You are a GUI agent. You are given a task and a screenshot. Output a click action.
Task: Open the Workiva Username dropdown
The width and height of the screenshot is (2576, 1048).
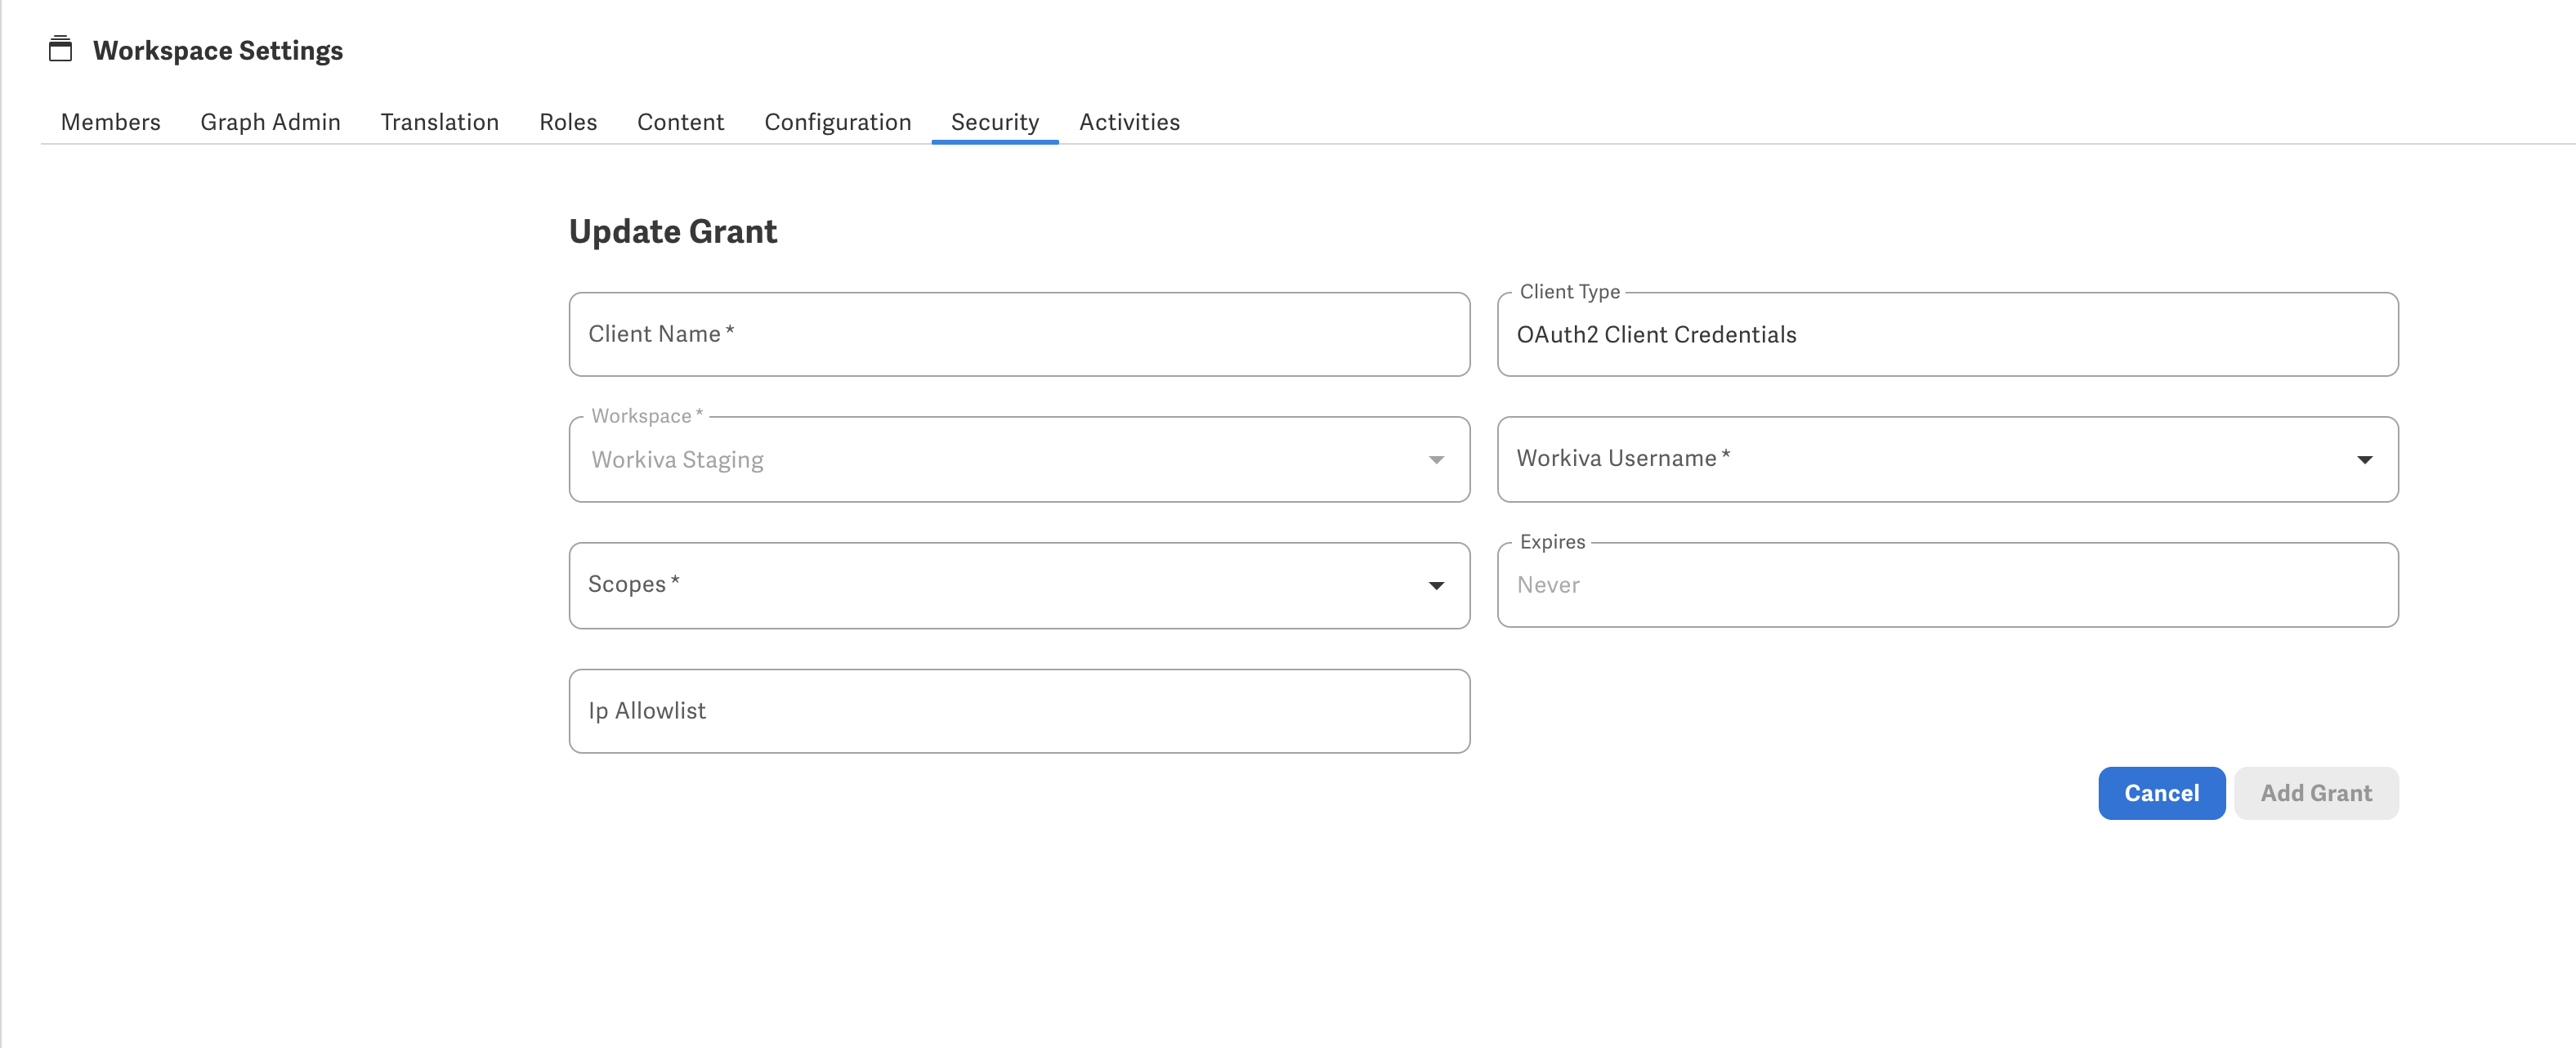(x=1947, y=459)
